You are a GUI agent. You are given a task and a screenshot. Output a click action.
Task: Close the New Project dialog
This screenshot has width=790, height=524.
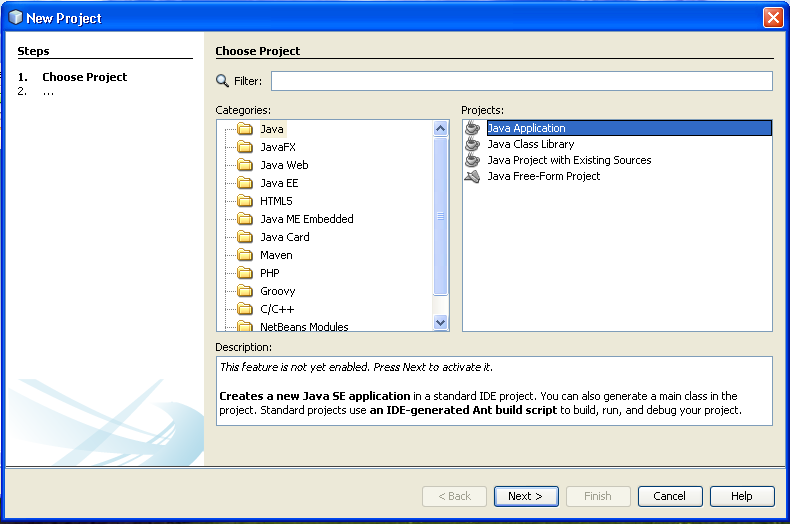(x=773, y=18)
